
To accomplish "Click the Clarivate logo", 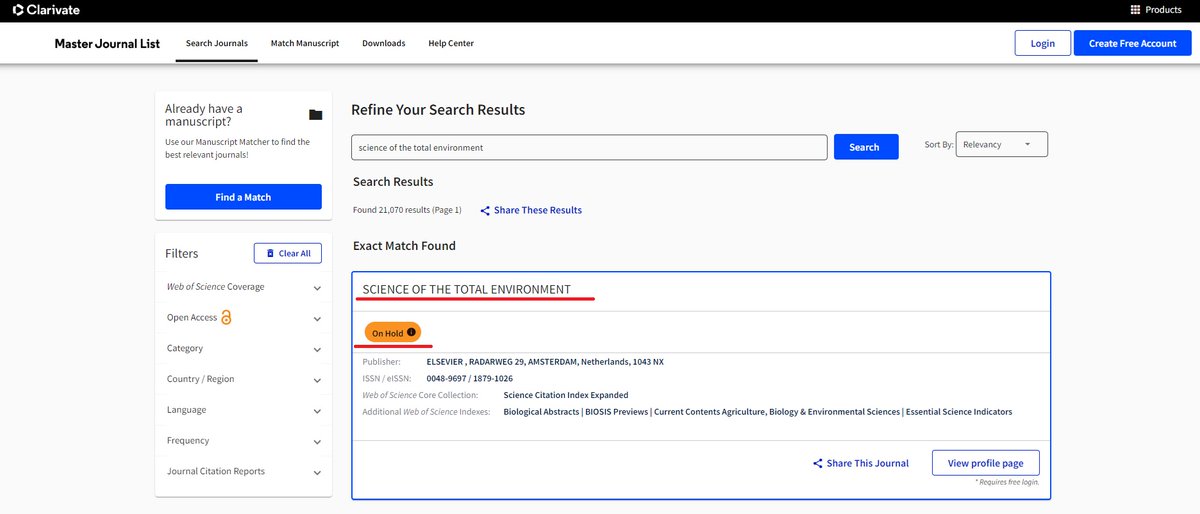I will click(x=46, y=10).
